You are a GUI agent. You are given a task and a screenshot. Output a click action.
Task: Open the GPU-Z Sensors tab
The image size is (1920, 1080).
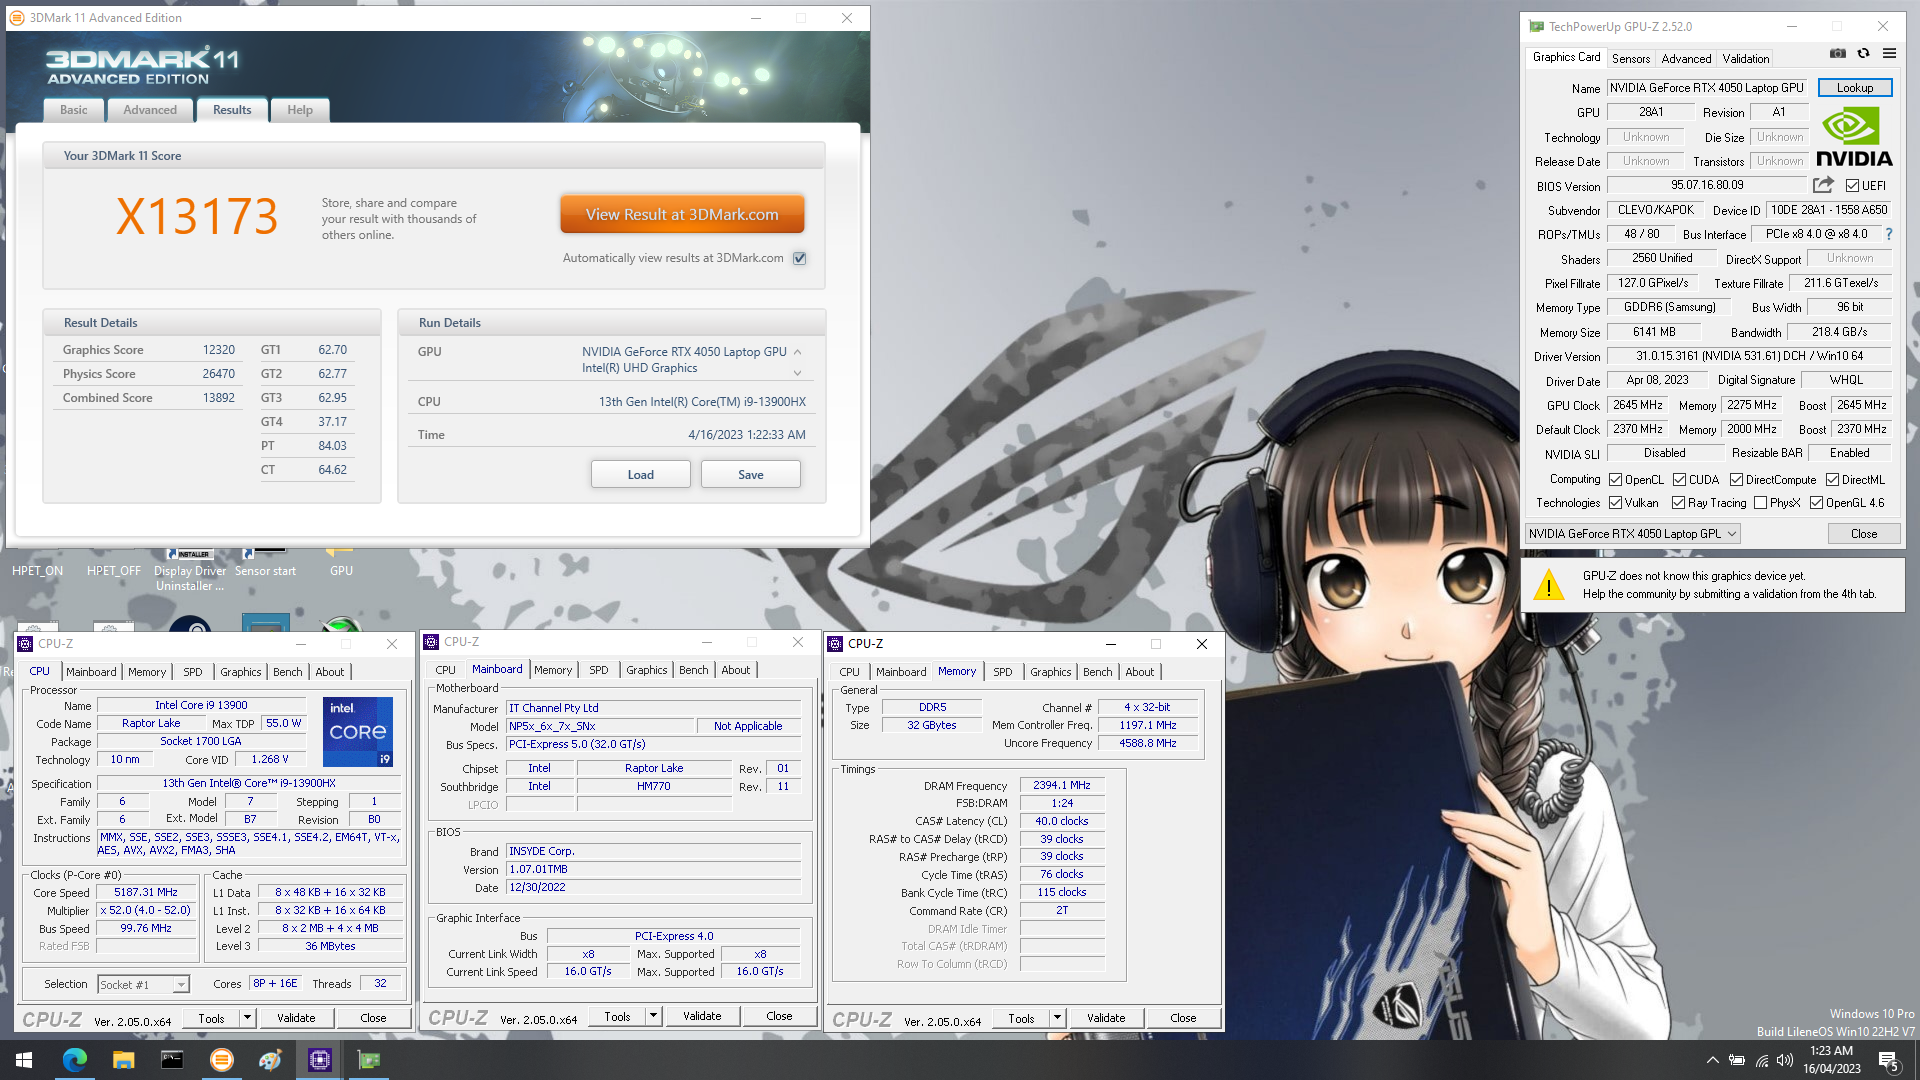point(1631,59)
